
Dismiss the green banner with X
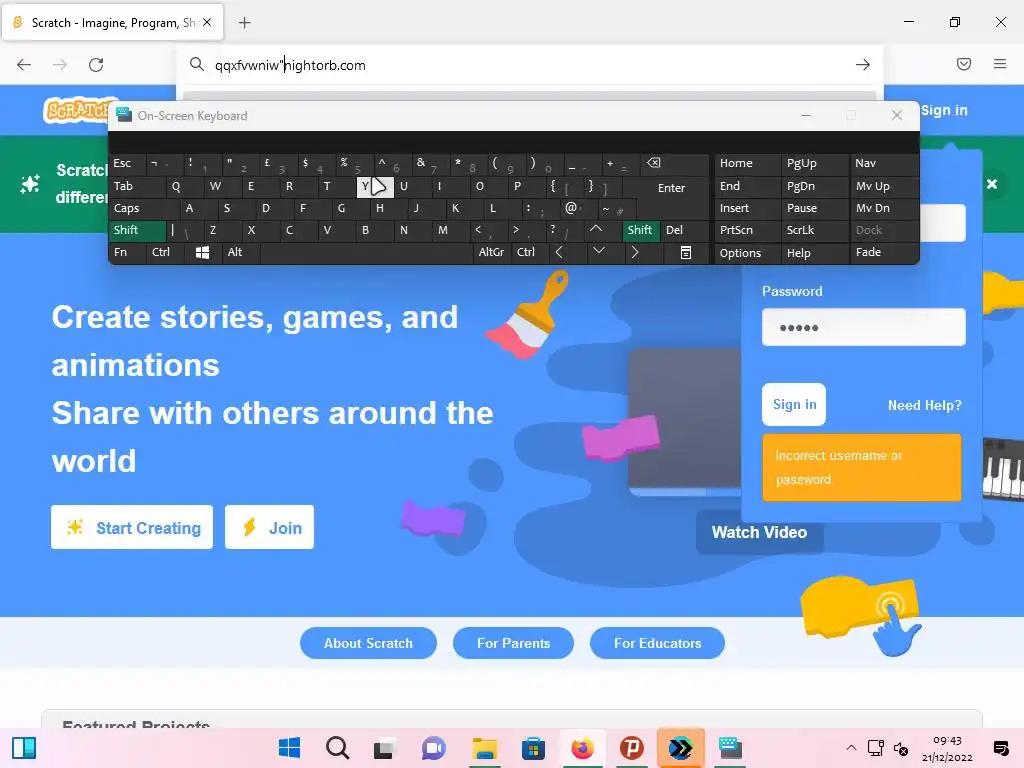tap(992, 184)
